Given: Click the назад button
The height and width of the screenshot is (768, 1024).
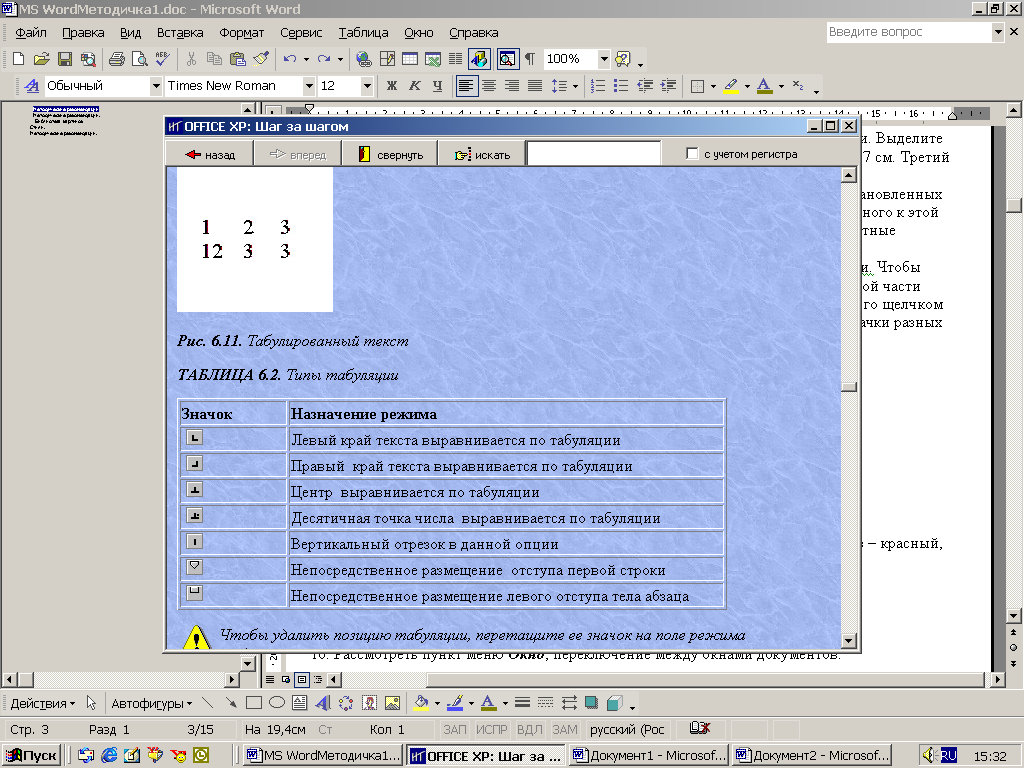Looking at the screenshot, I should click(210, 155).
